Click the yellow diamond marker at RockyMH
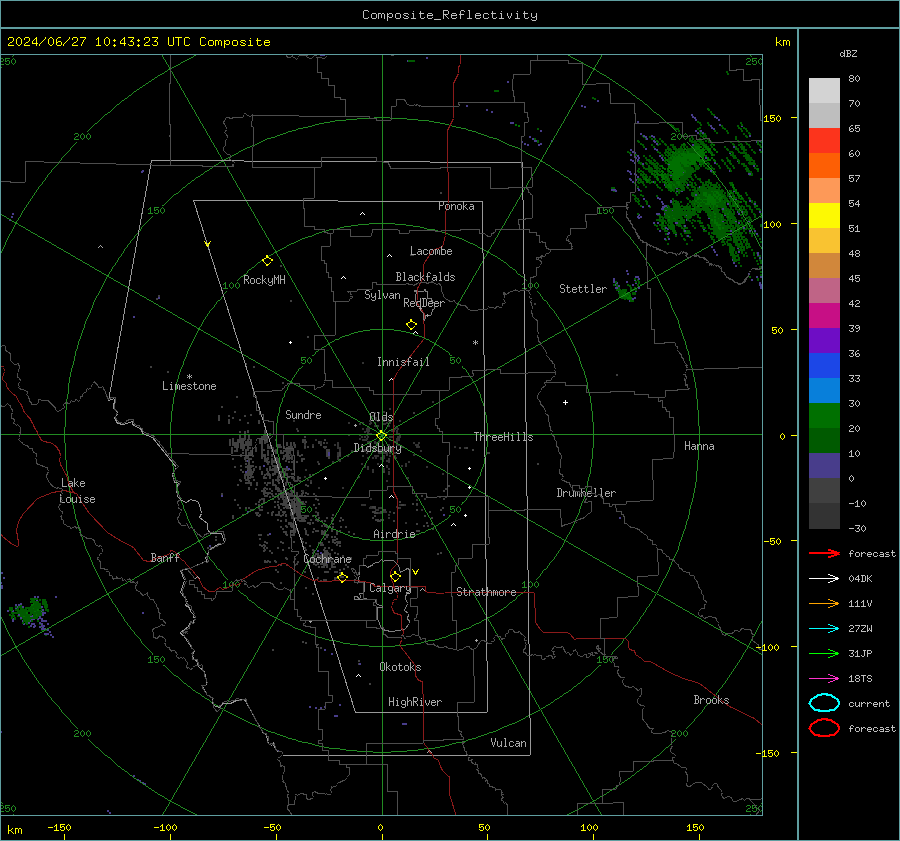 point(267,261)
